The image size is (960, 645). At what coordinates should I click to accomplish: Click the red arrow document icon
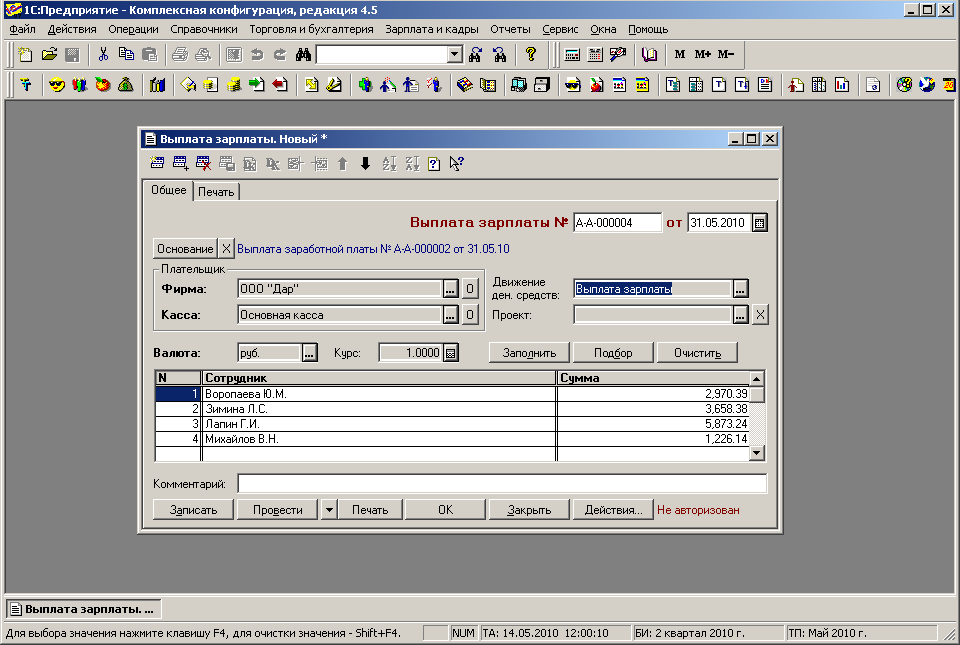click(x=280, y=84)
